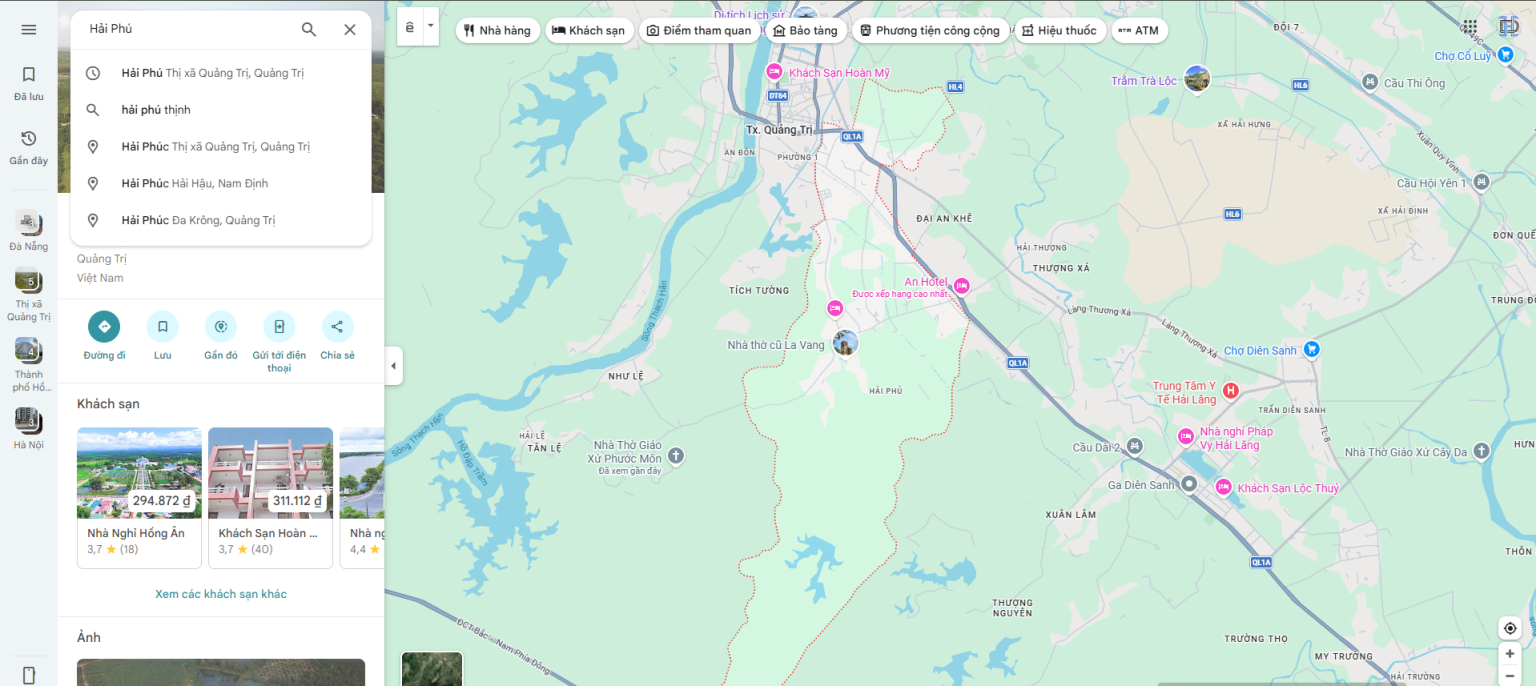This screenshot has height=686, width=1536.
Task: Open the Gần đây recent history
Action: click(28, 147)
